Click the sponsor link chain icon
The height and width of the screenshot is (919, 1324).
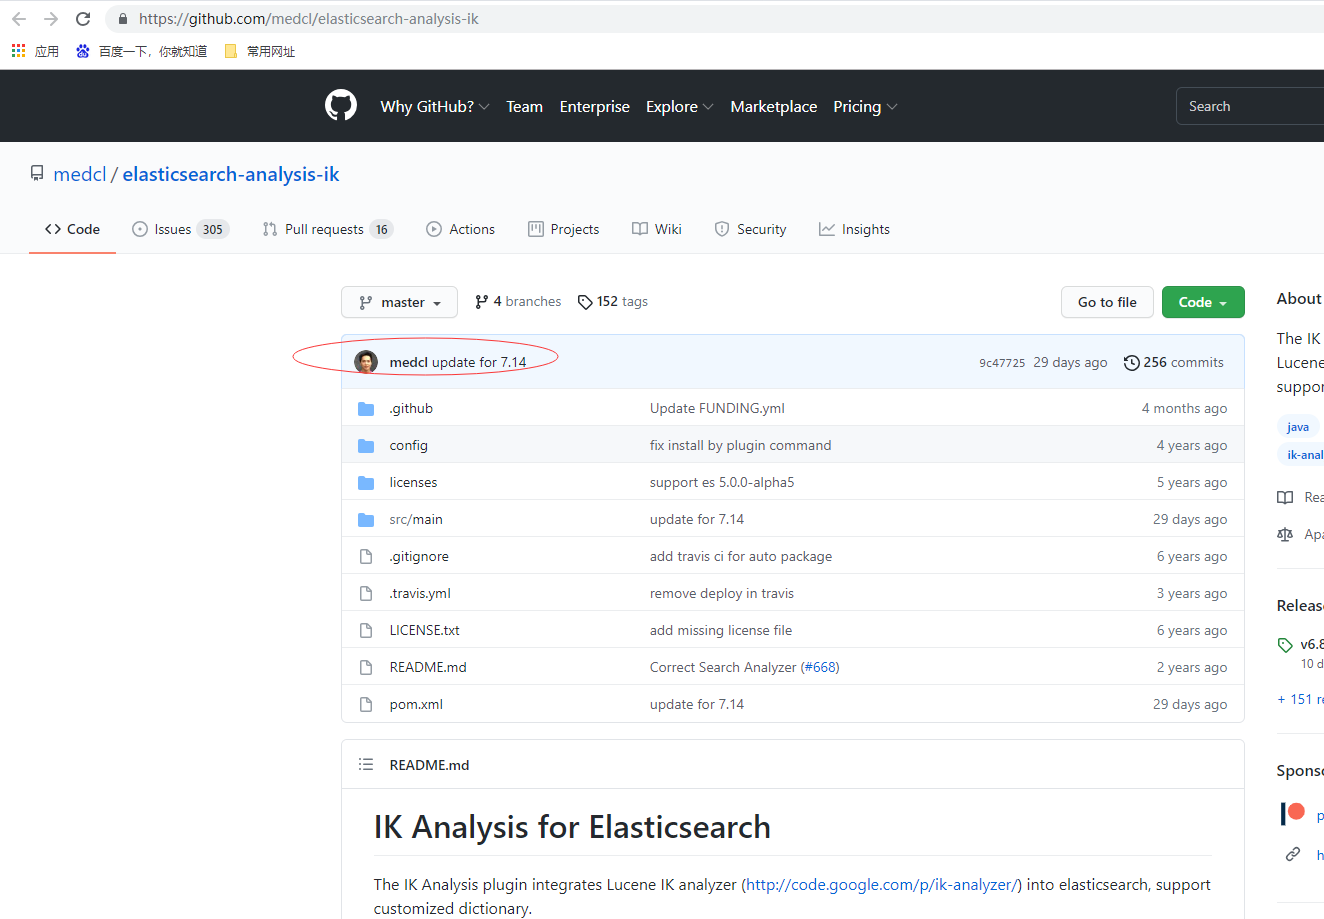coord(1293,854)
